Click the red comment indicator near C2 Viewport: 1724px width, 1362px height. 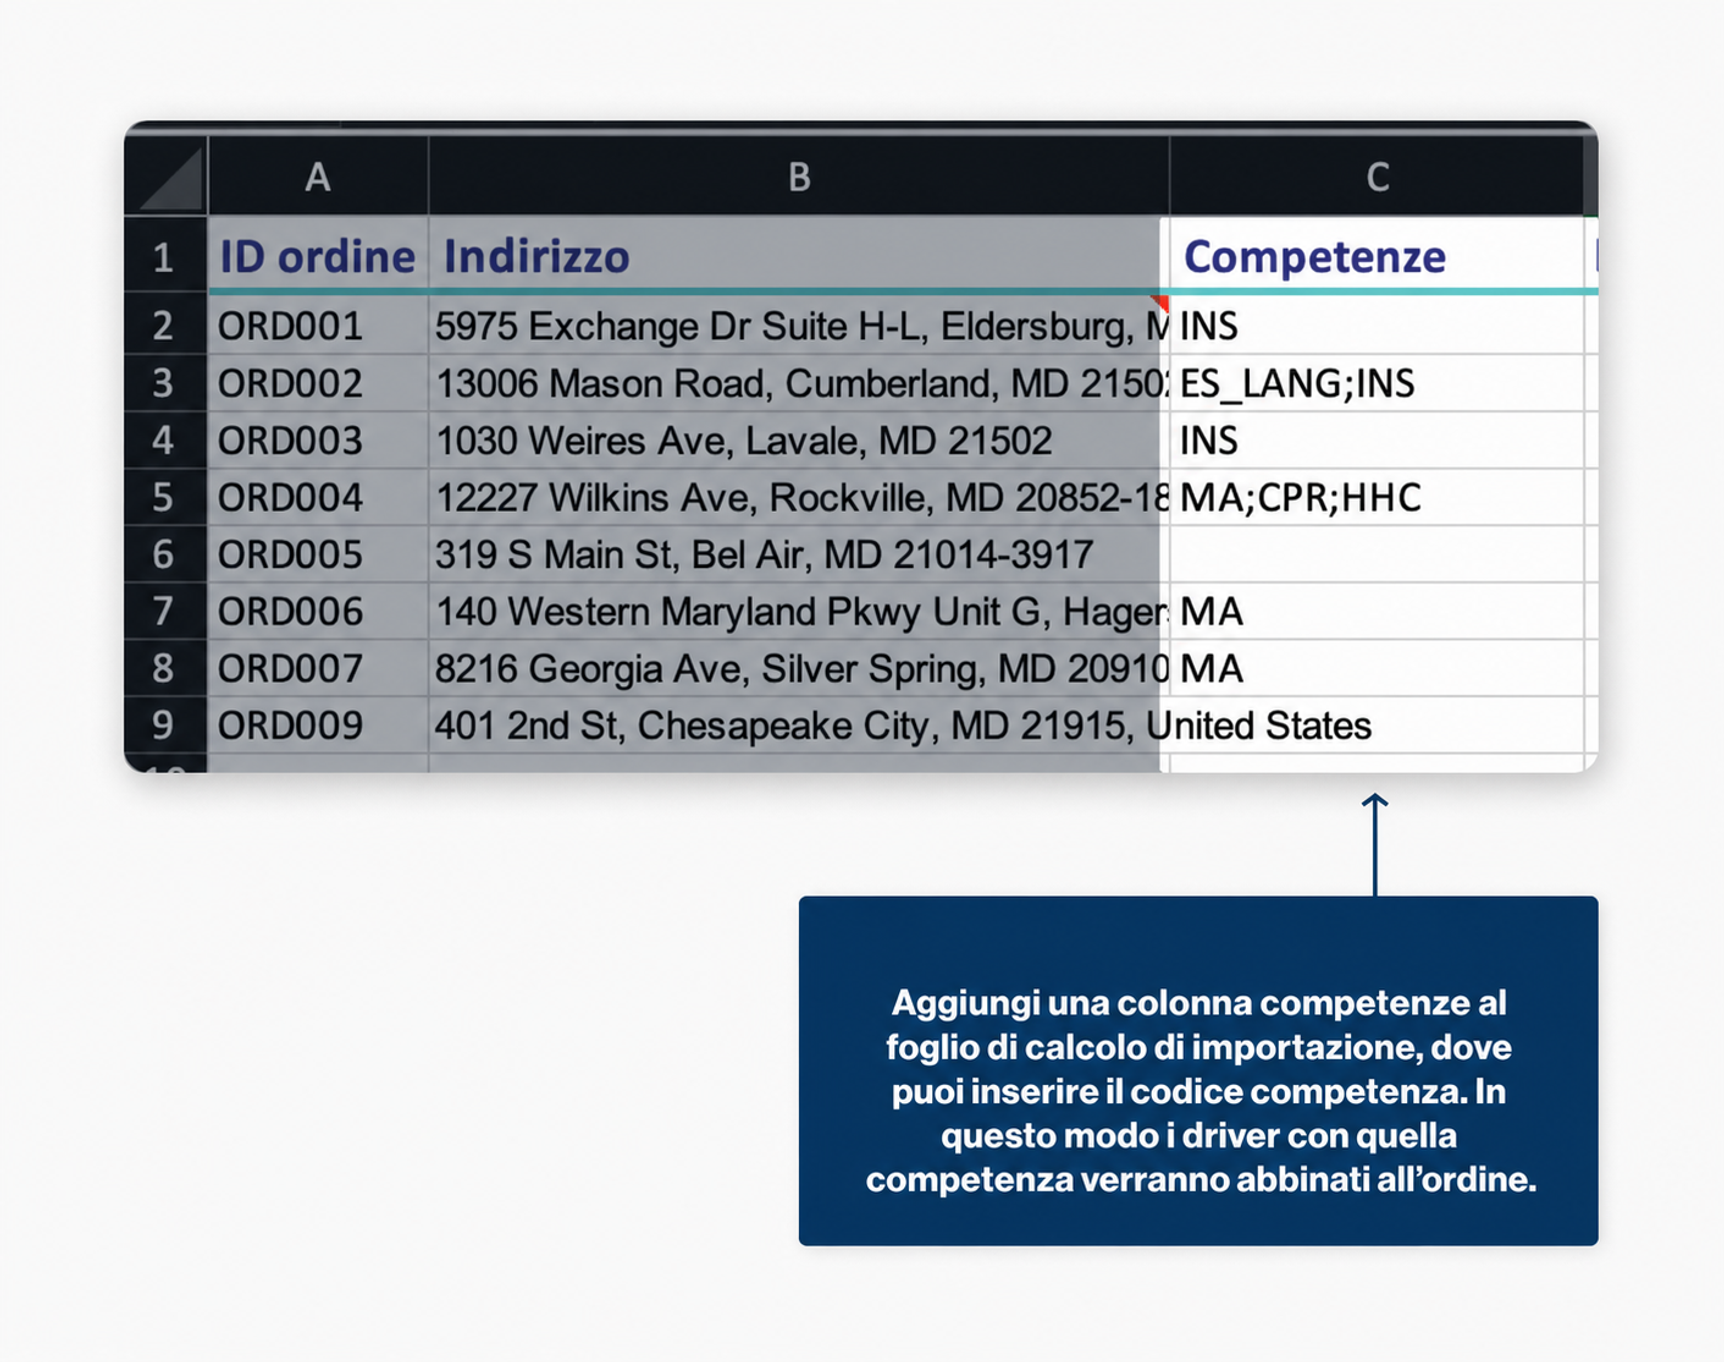[x=1161, y=303]
